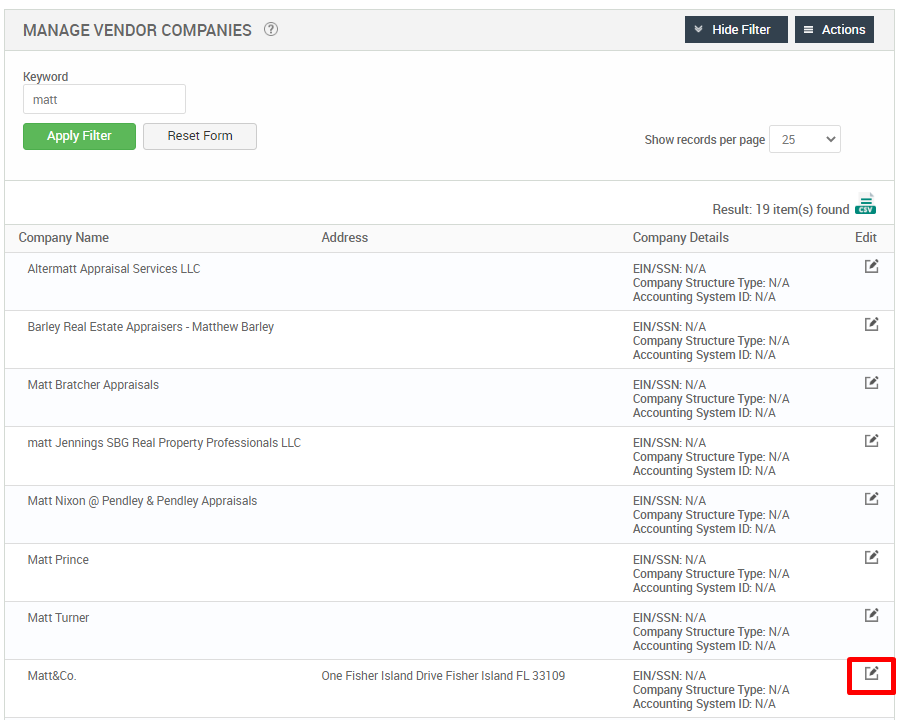Sort by the Company Name column header
The image size is (911, 720).
63,238
